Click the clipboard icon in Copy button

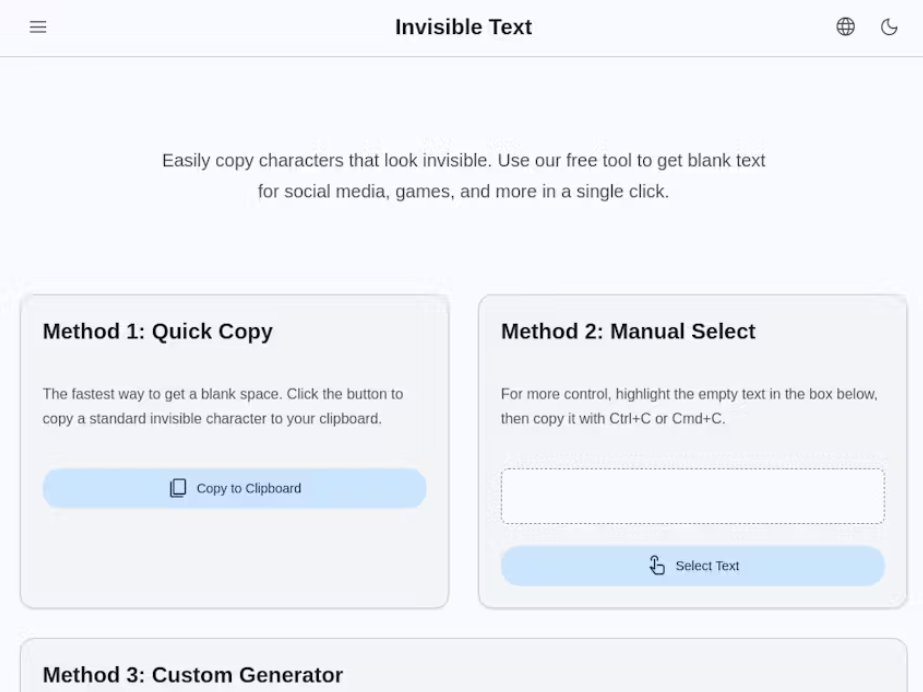click(178, 488)
